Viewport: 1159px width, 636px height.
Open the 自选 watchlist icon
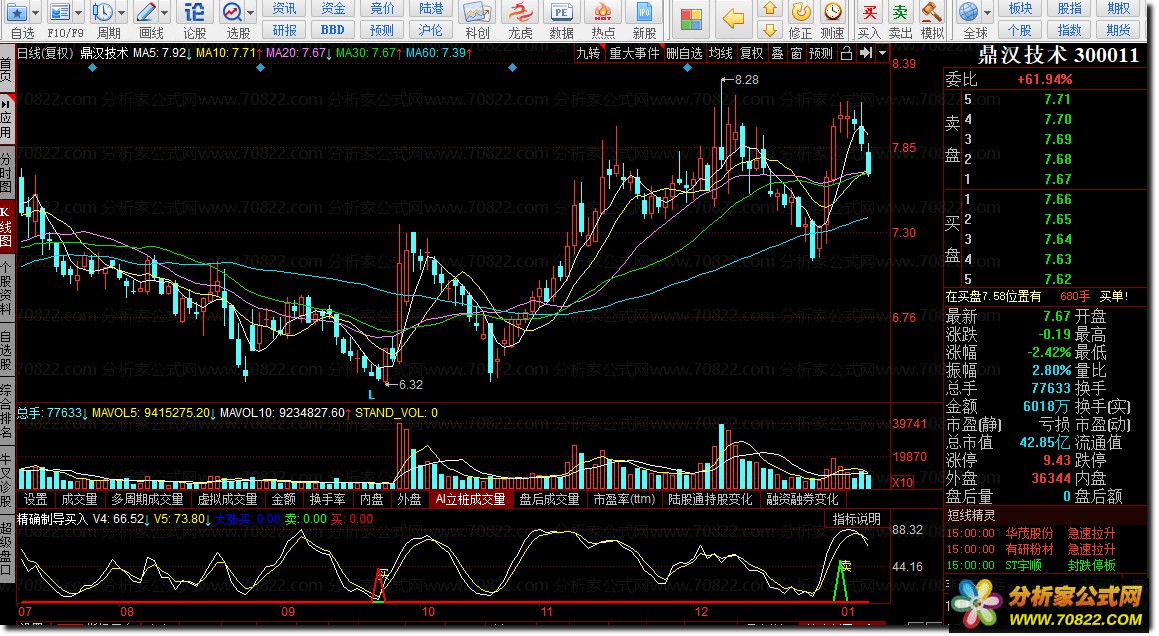point(16,13)
